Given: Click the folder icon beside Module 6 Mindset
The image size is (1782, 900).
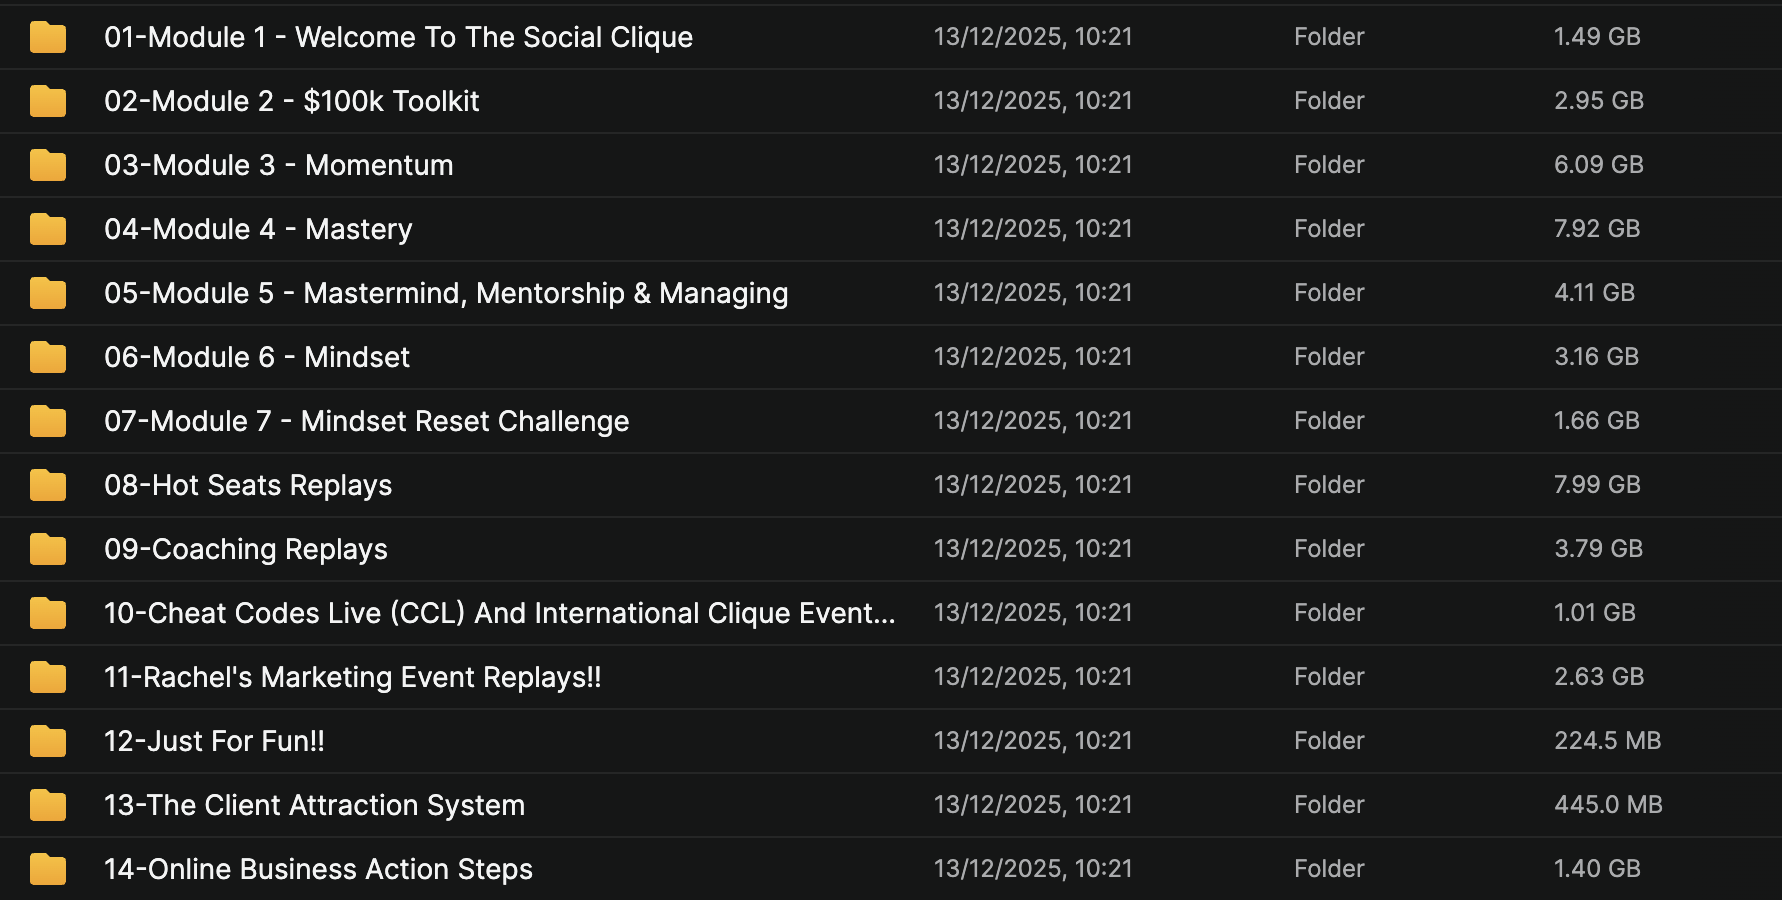Looking at the screenshot, I should coord(48,357).
